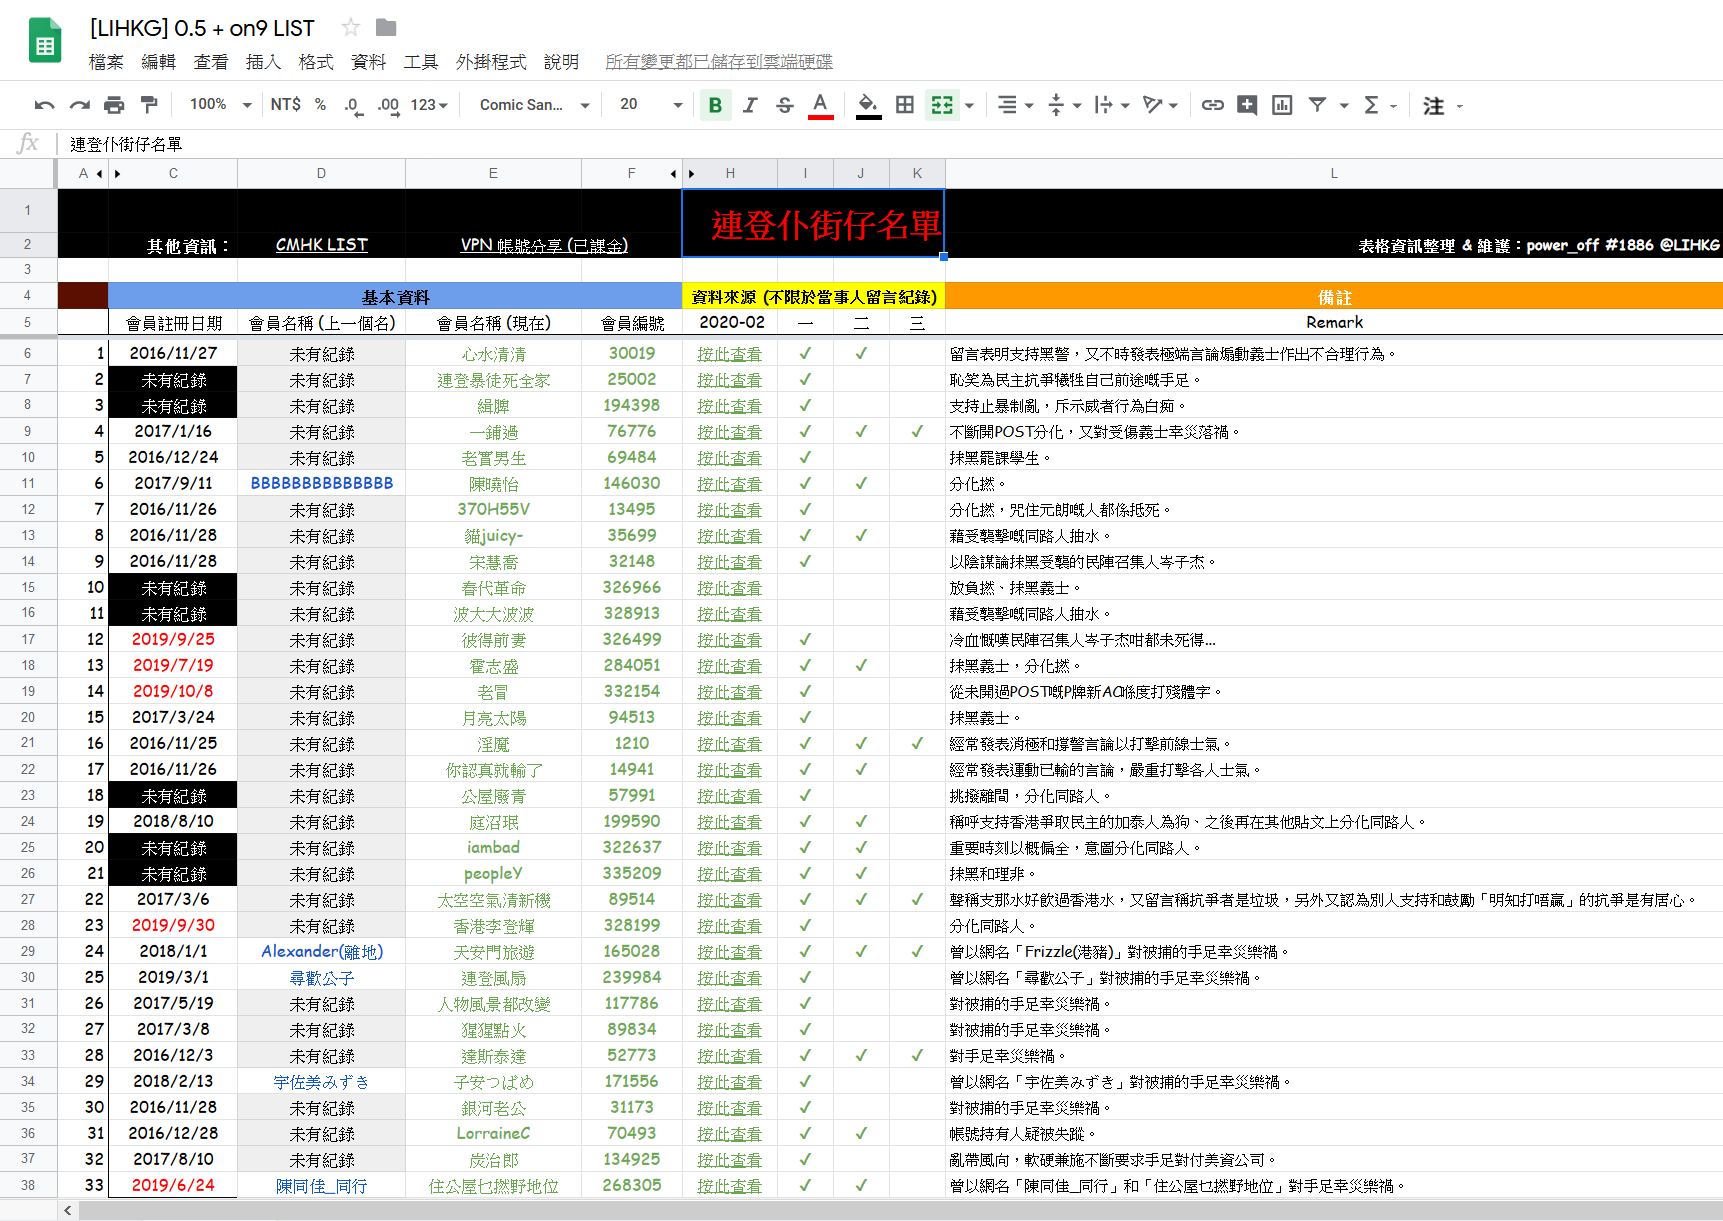The width and height of the screenshot is (1723, 1221).
Task: Decrease decimal places
Action: pyautogui.click(x=352, y=105)
